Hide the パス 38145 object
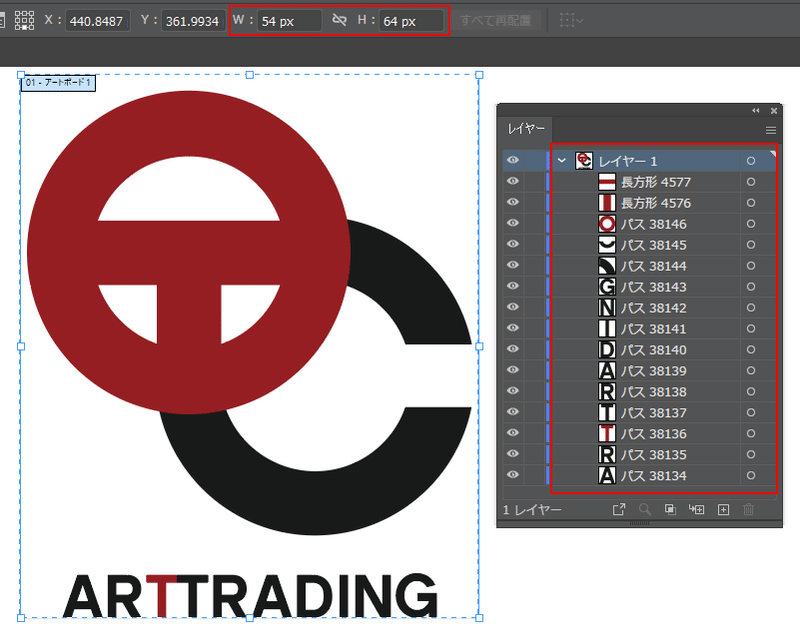The height and width of the screenshot is (633, 800). tap(513, 244)
